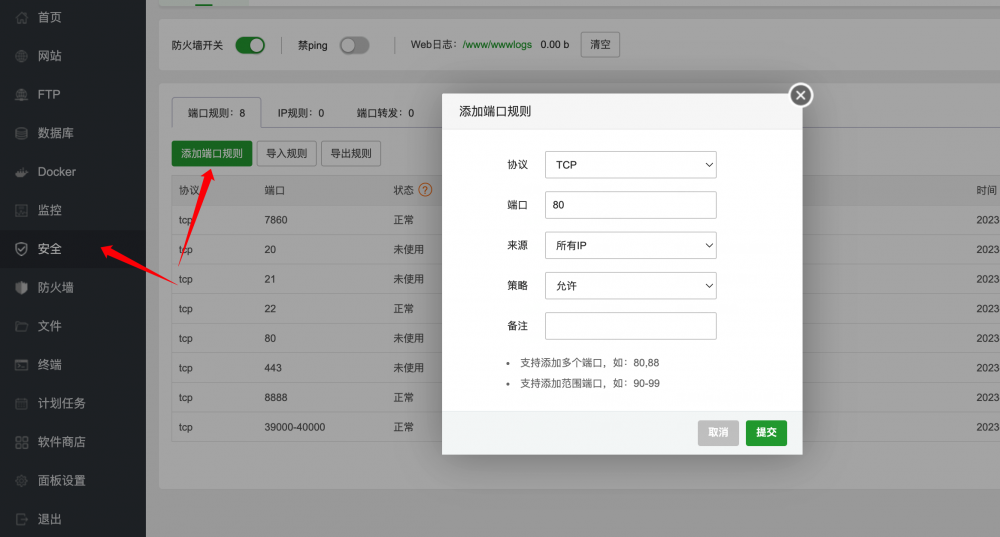Close the add port rule dialog

pos(799,95)
